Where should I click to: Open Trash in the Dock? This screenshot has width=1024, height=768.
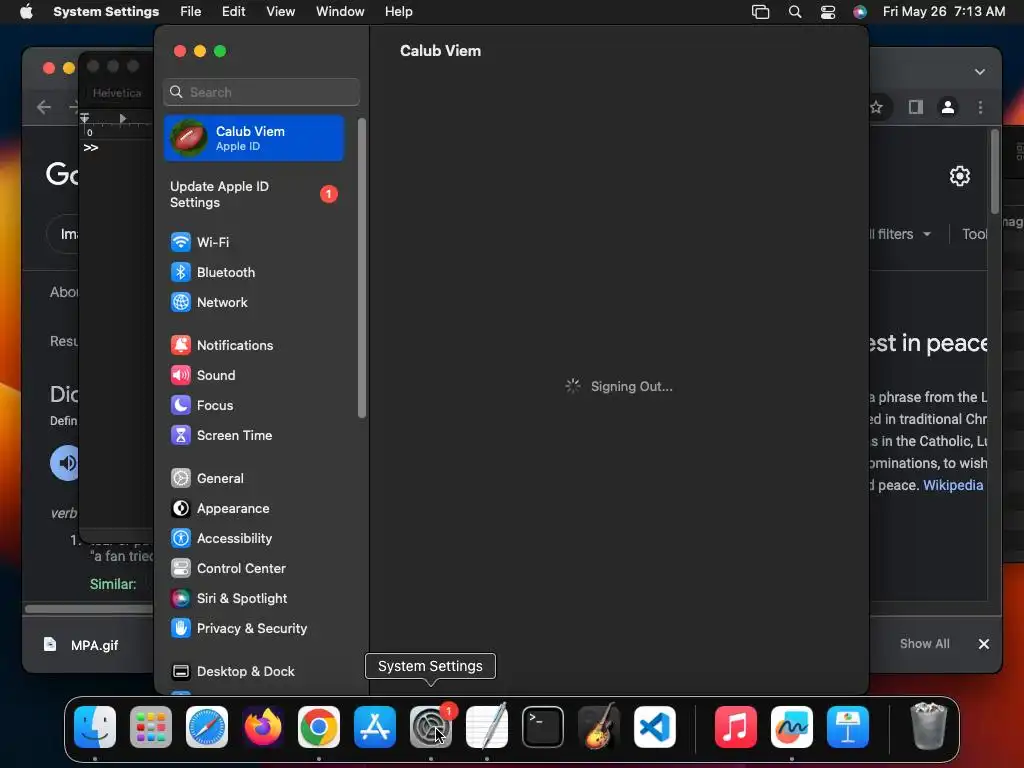(929, 726)
